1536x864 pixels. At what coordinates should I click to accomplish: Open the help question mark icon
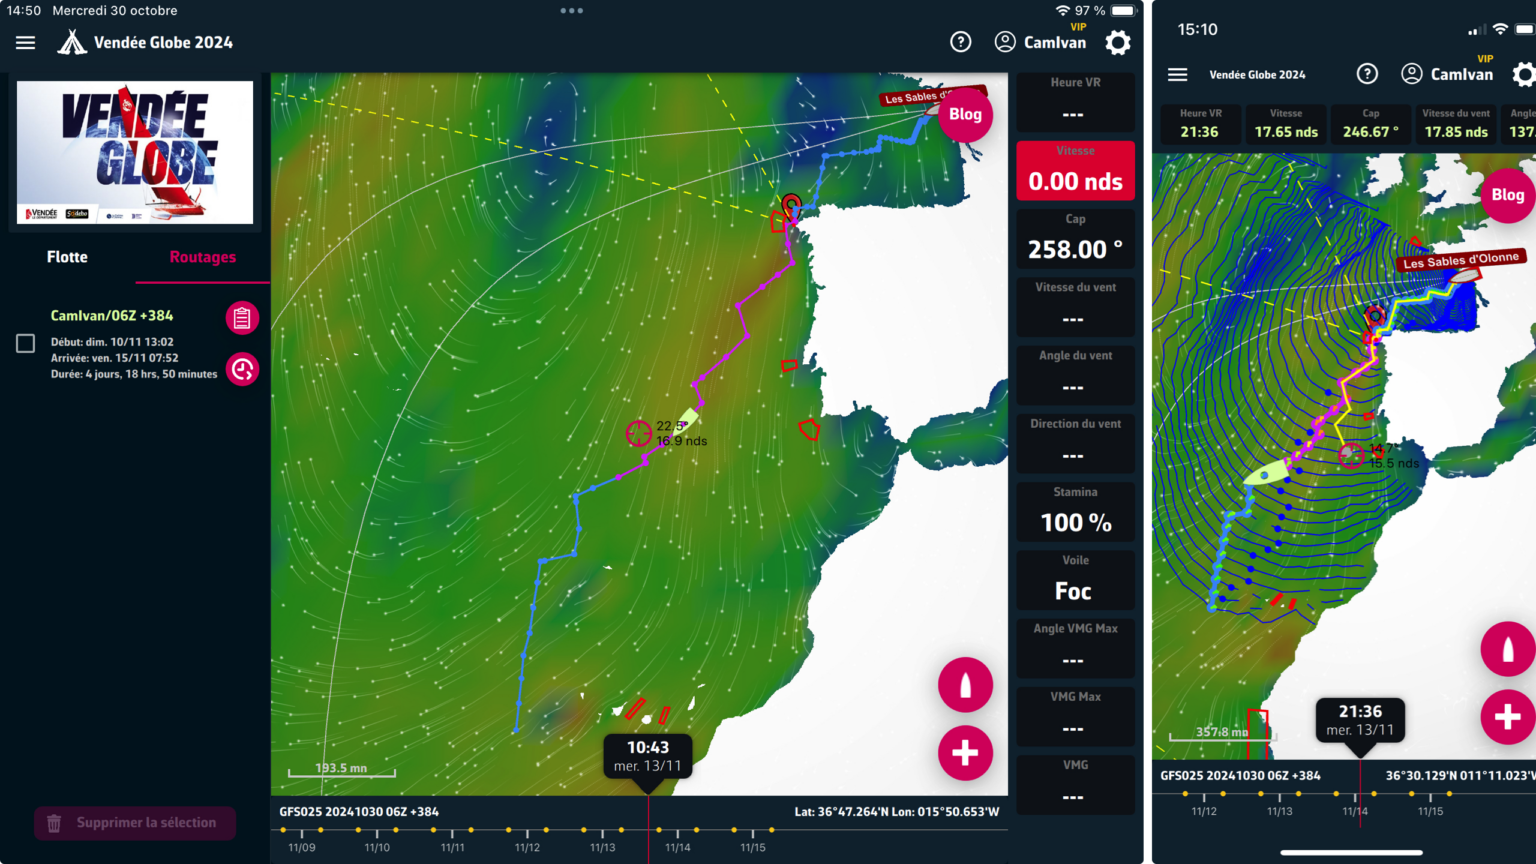tap(961, 42)
